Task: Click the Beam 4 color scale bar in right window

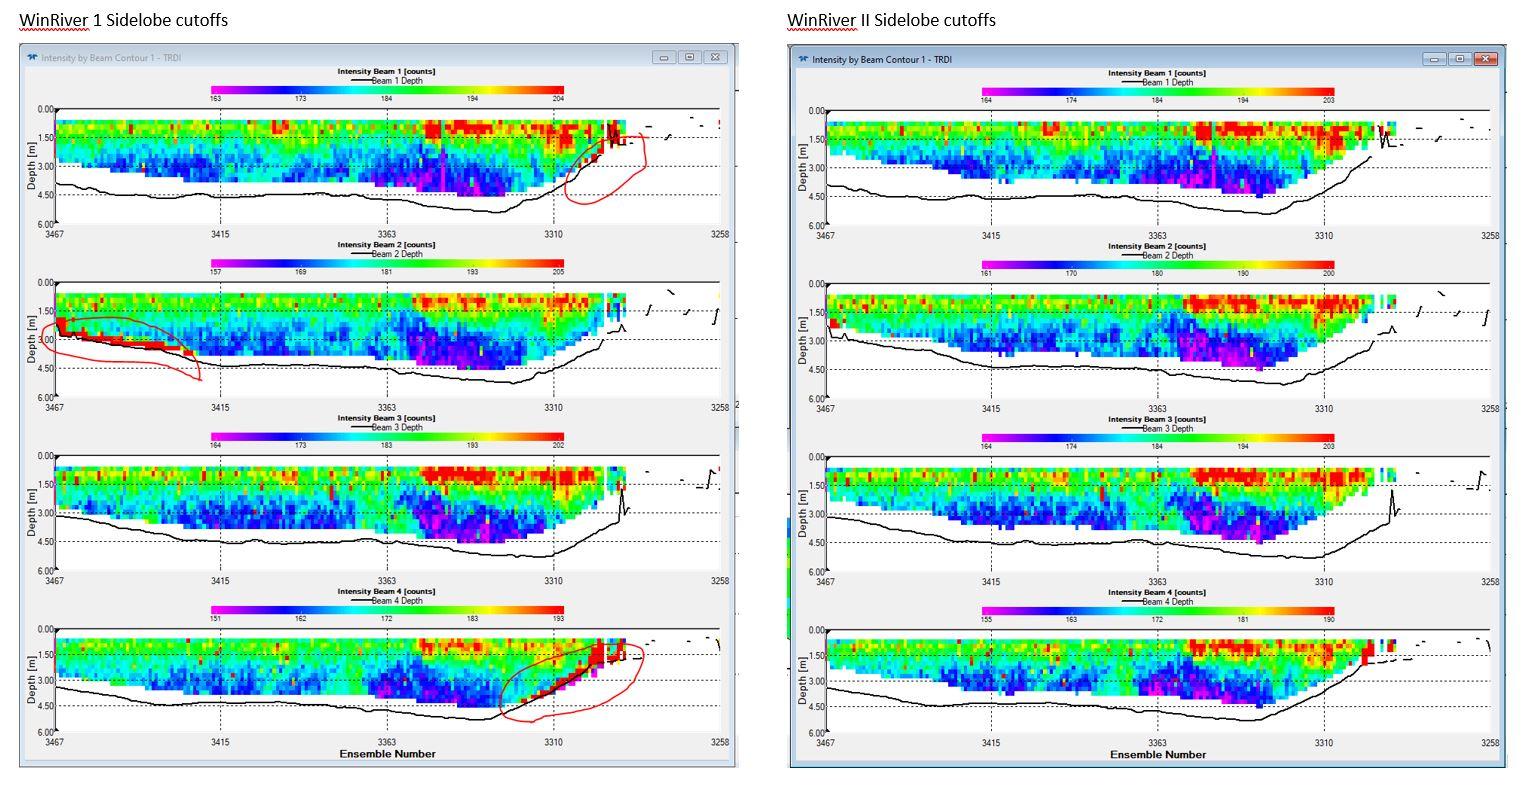Action: point(1158,611)
